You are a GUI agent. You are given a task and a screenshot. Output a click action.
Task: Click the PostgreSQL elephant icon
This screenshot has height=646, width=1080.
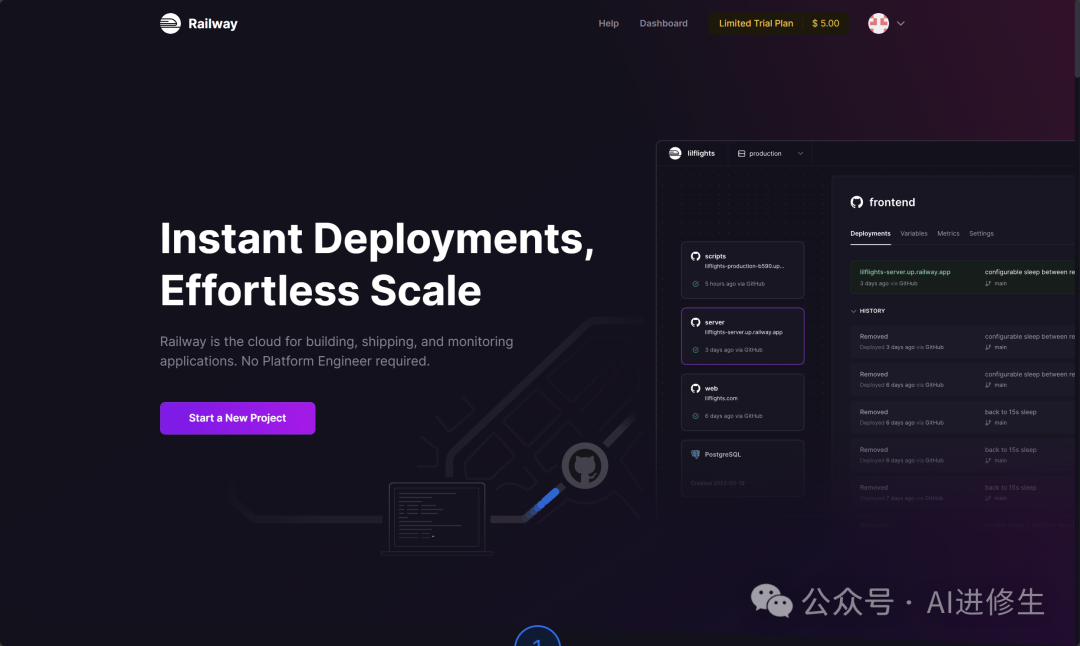[x=696, y=455]
